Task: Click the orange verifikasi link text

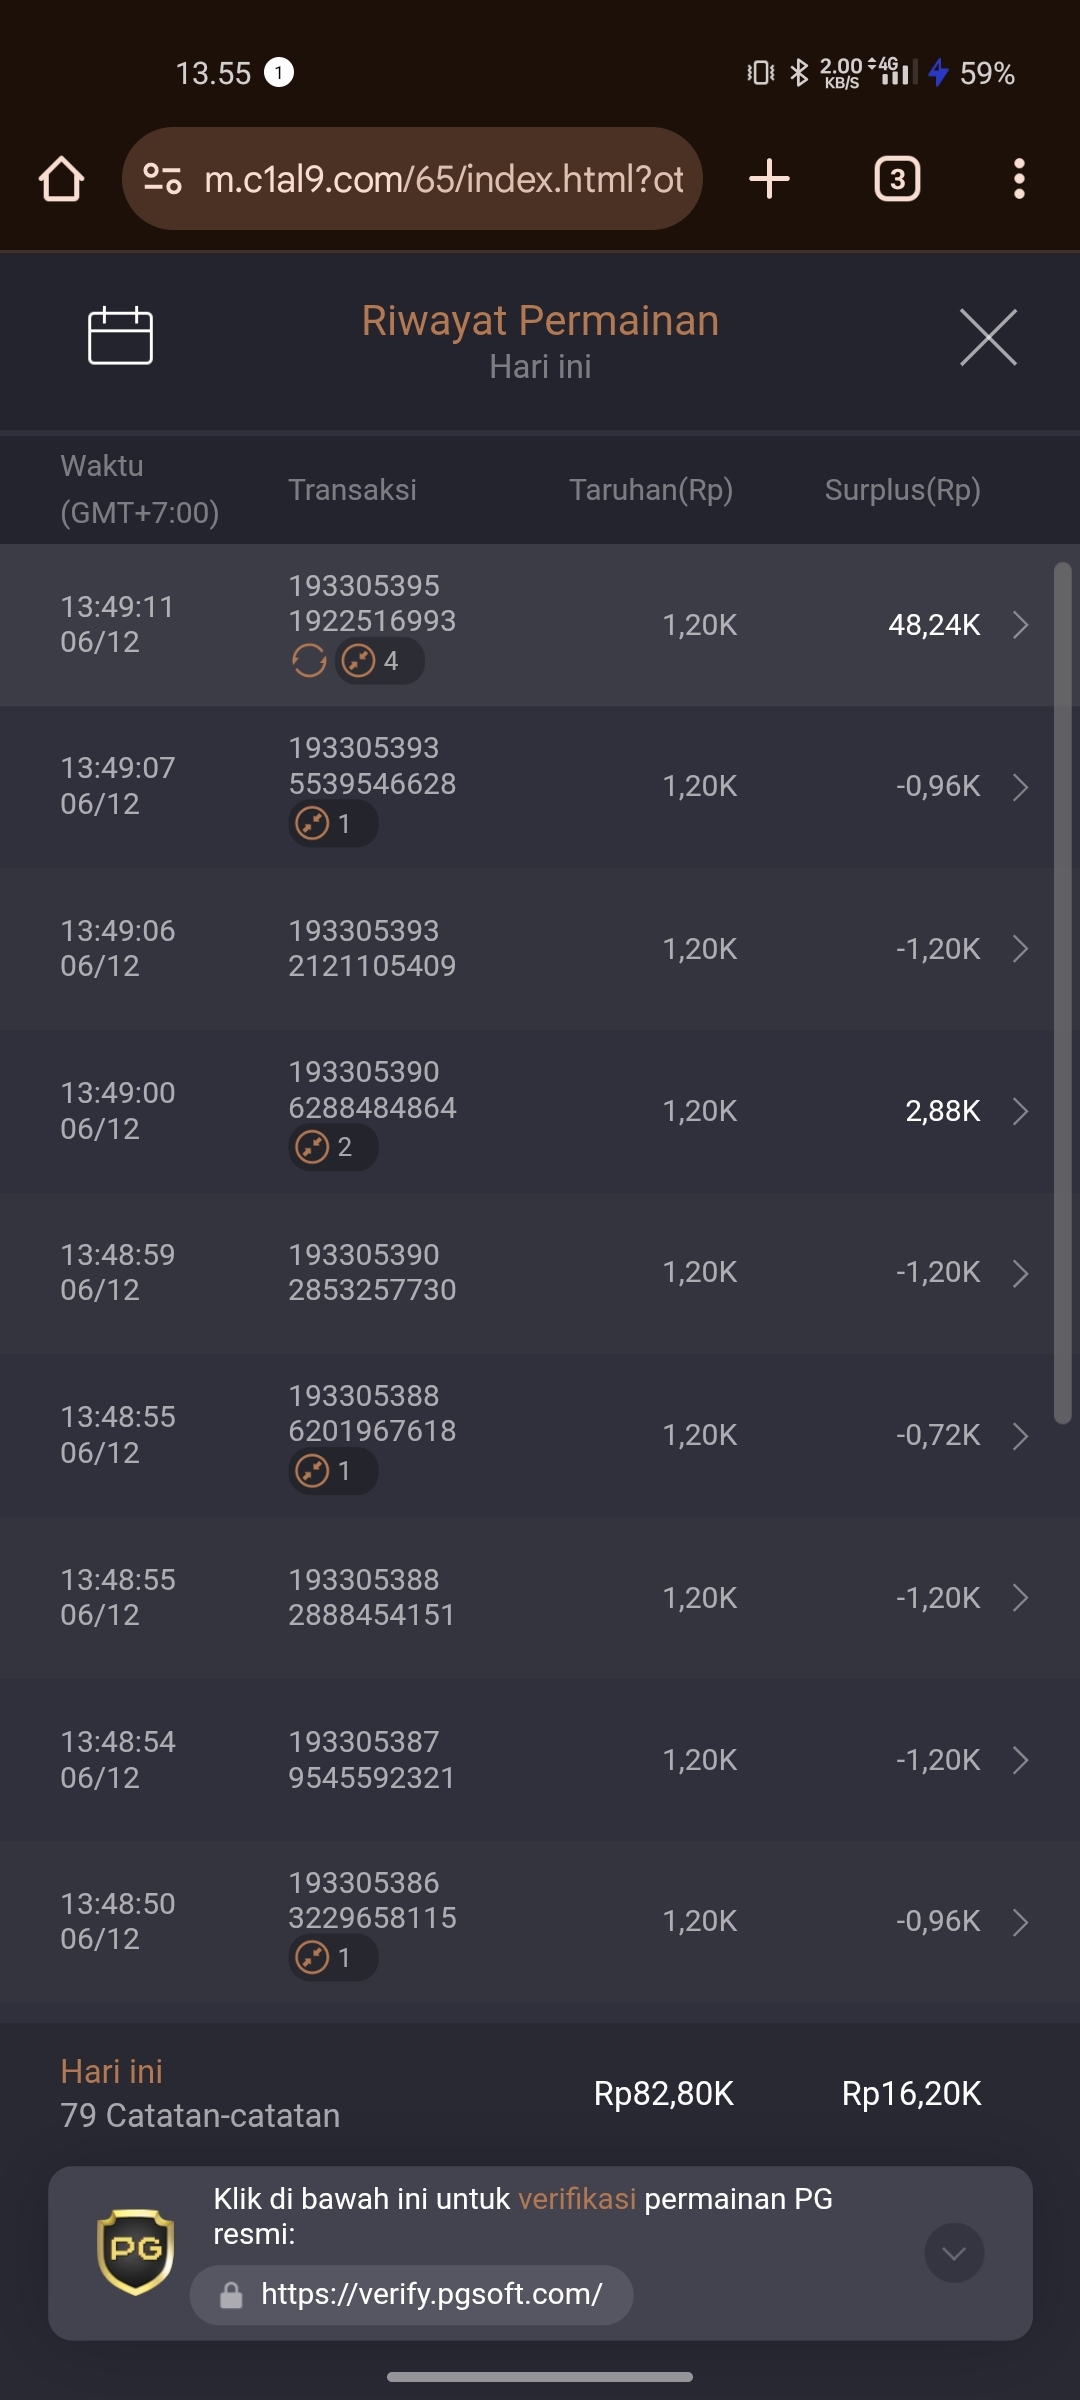Action: pyautogui.click(x=577, y=2199)
